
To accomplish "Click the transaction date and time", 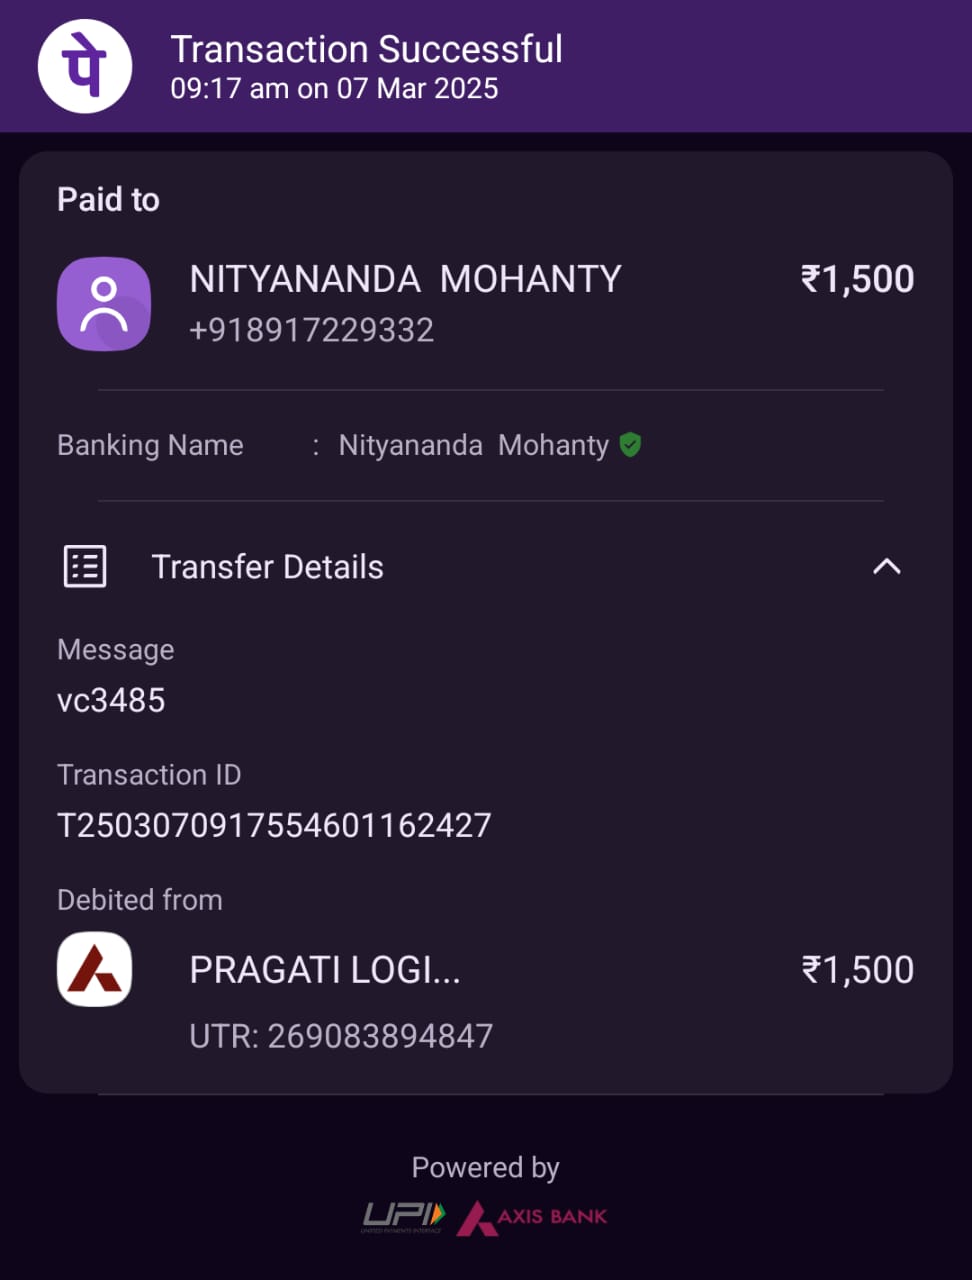I will [x=334, y=88].
